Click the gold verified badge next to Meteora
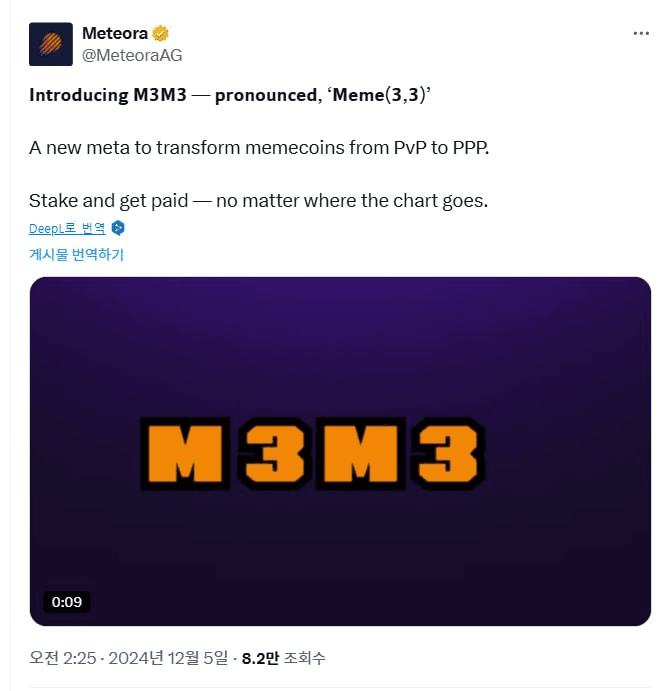 (x=160, y=33)
